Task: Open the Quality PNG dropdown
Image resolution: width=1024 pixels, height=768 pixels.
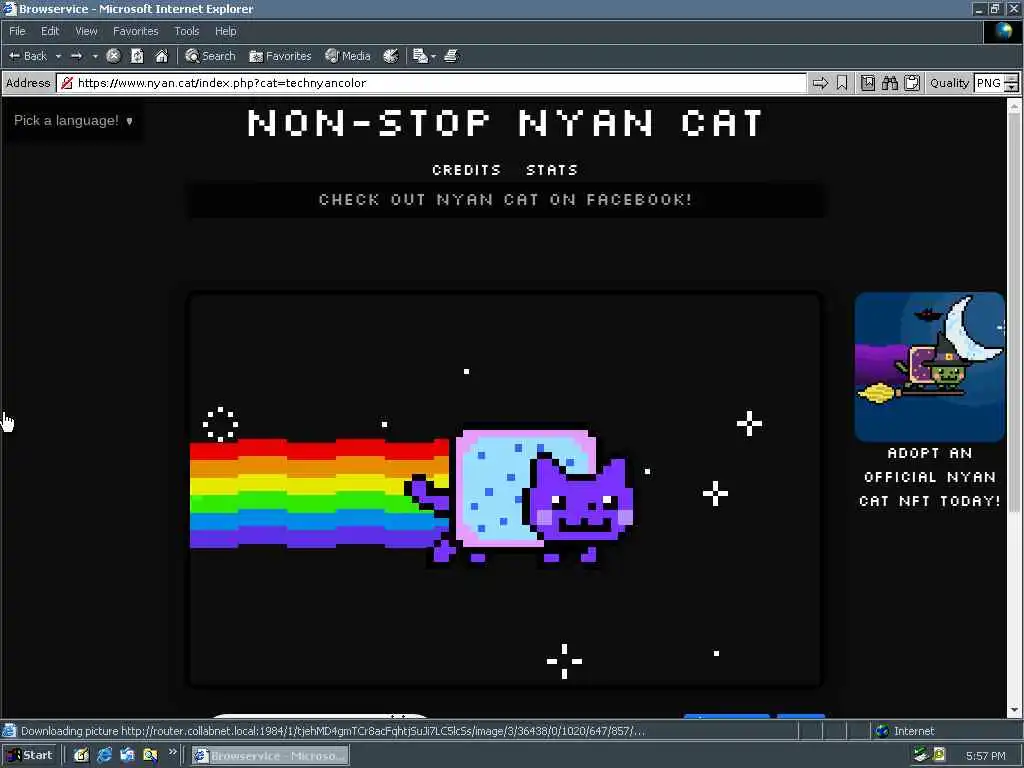Action: [996, 83]
